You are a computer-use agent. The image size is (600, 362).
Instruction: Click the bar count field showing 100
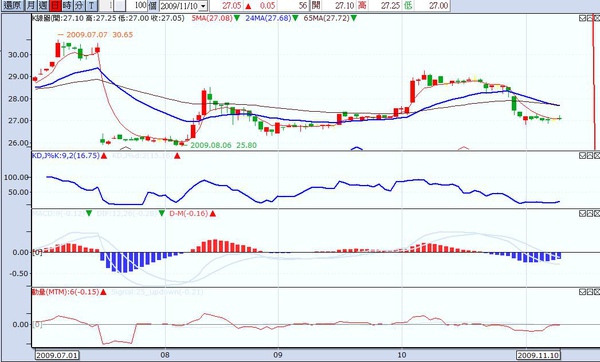coord(138,5)
